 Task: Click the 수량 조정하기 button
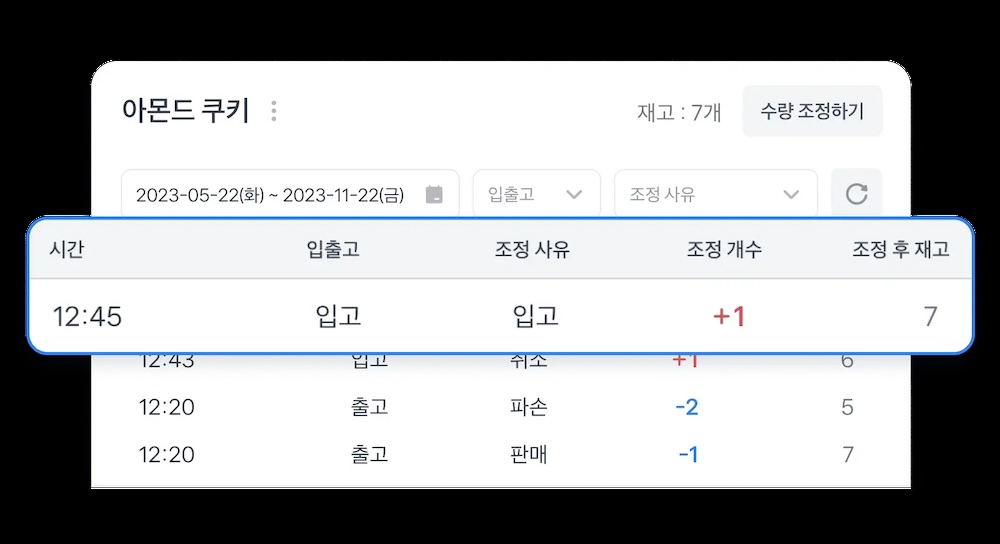(x=812, y=111)
